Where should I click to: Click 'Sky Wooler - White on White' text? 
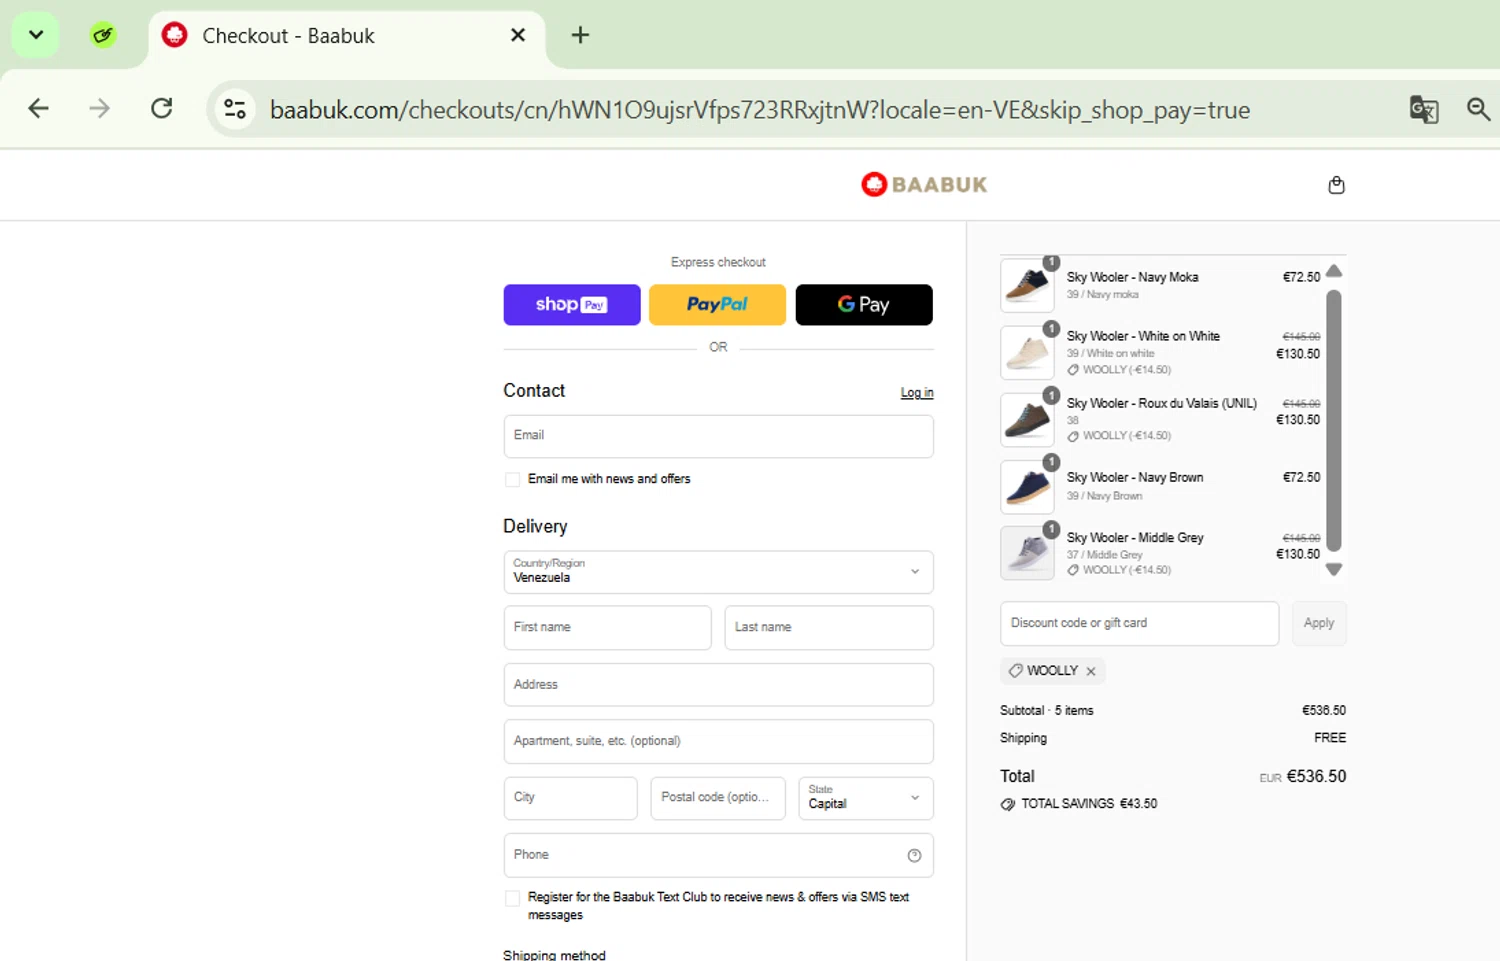click(1143, 337)
